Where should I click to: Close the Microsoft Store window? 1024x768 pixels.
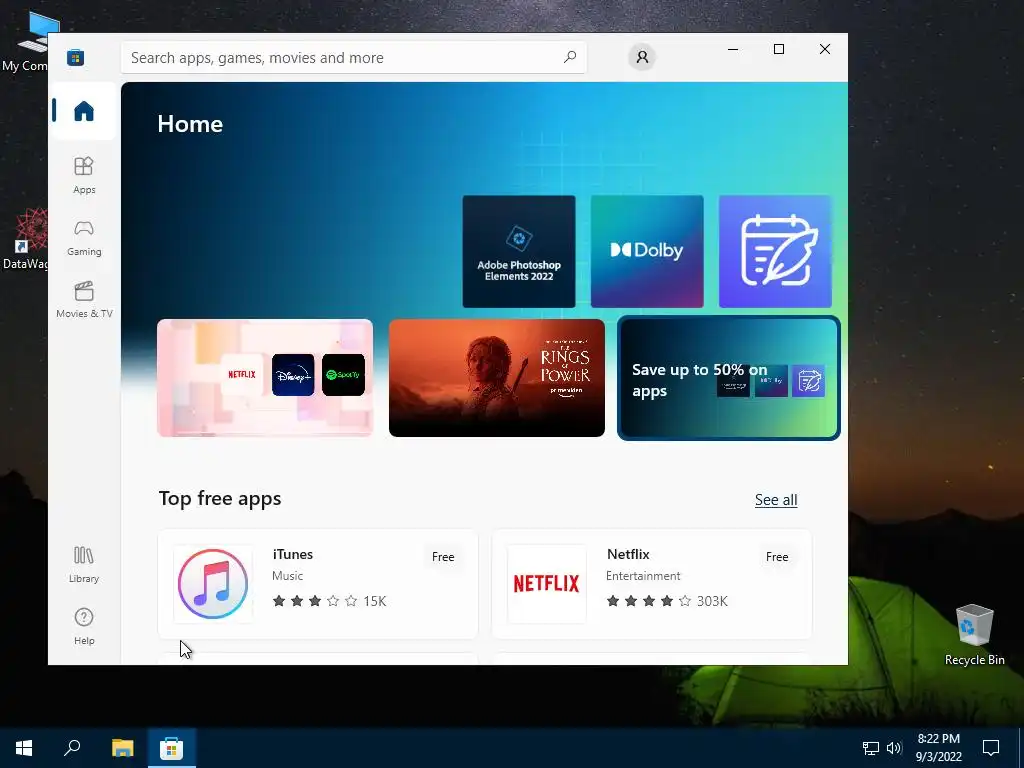coord(825,49)
